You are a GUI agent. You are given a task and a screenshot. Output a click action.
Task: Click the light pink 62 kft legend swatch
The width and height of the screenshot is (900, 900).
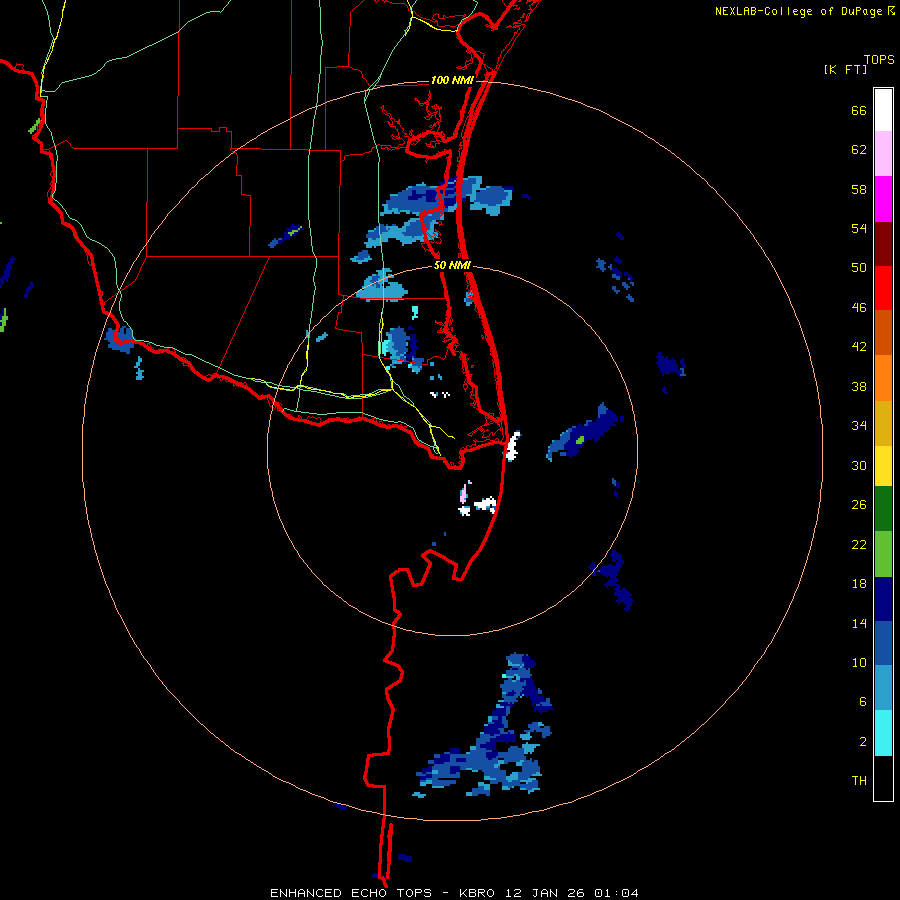point(883,154)
